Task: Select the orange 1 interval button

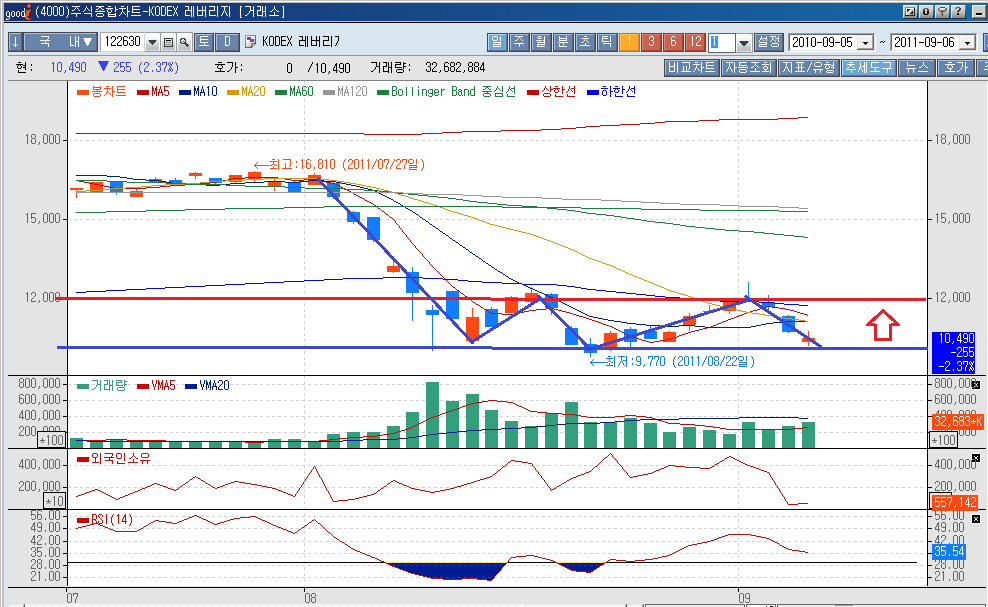Action: (x=628, y=42)
